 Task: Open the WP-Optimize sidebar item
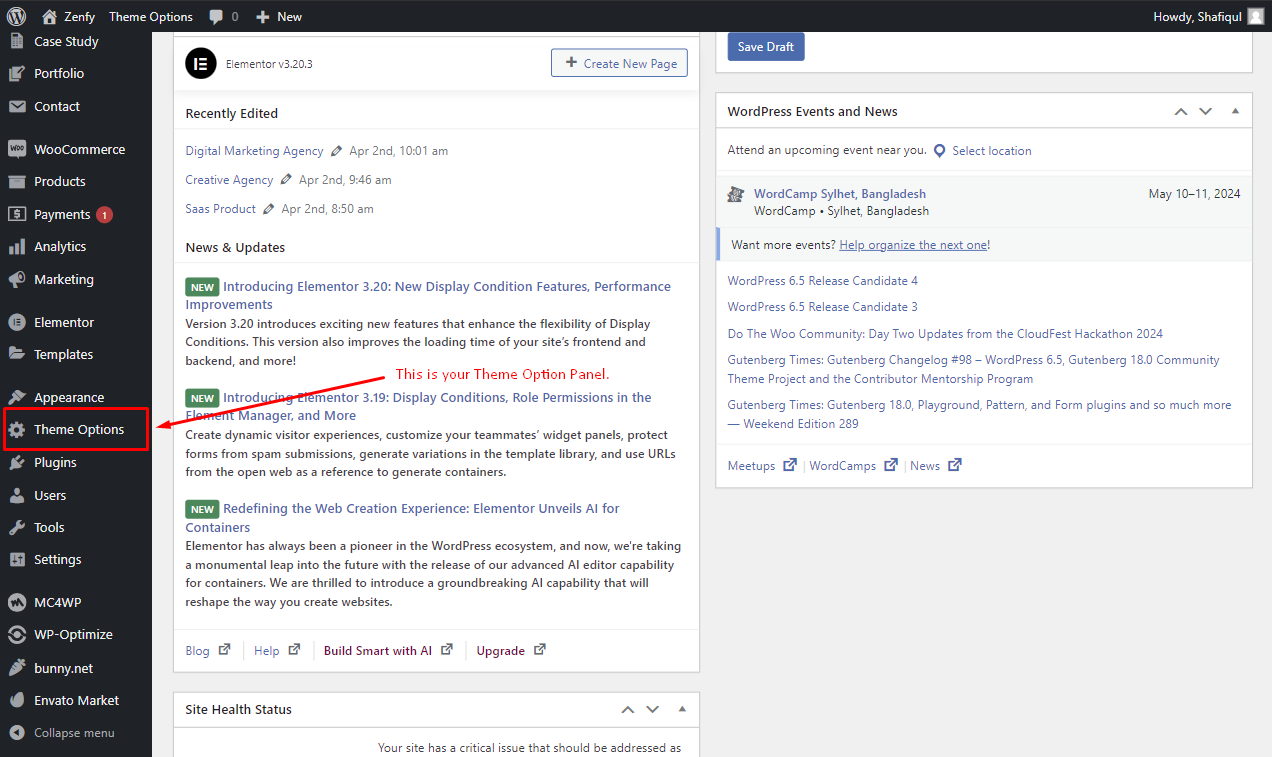click(76, 634)
